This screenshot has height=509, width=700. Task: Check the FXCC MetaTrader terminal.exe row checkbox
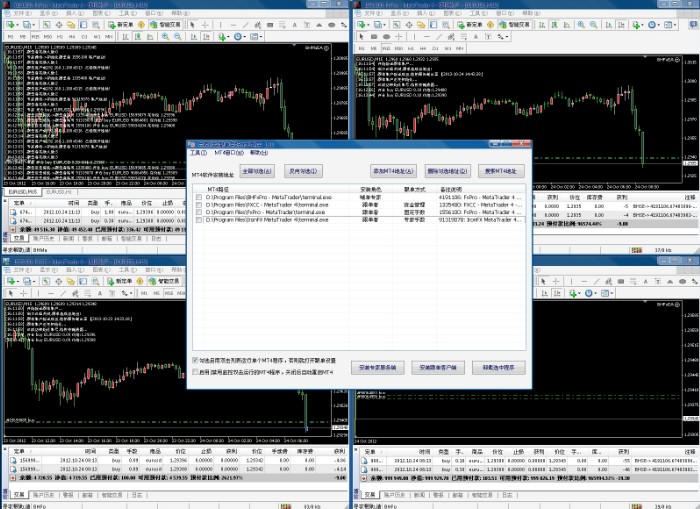click(x=199, y=204)
